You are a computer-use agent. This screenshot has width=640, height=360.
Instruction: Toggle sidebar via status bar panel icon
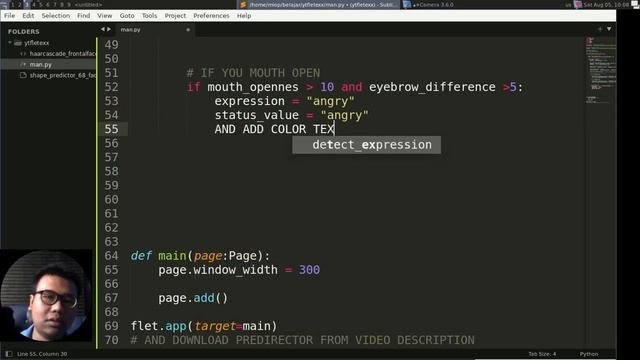pos(9,354)
